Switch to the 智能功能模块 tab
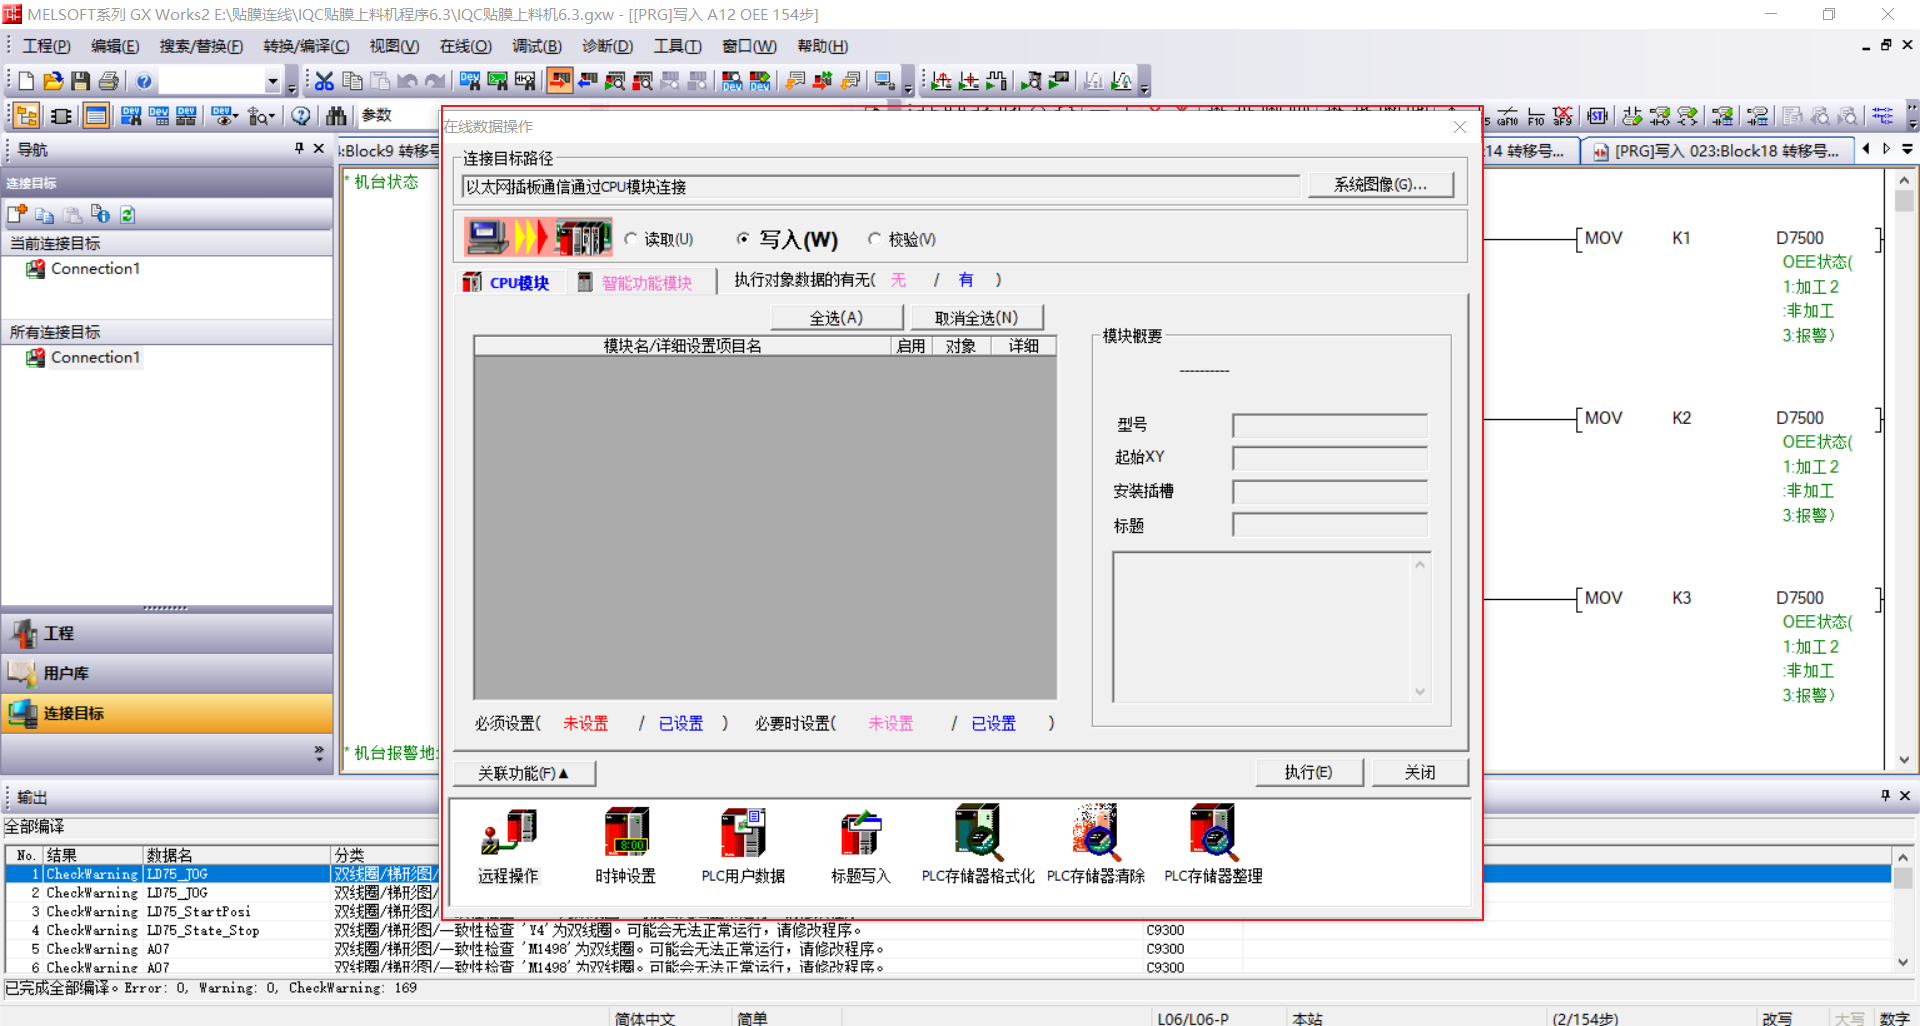The width and height of the screenshot is (1920, 1026). click(x=646, y=283)
